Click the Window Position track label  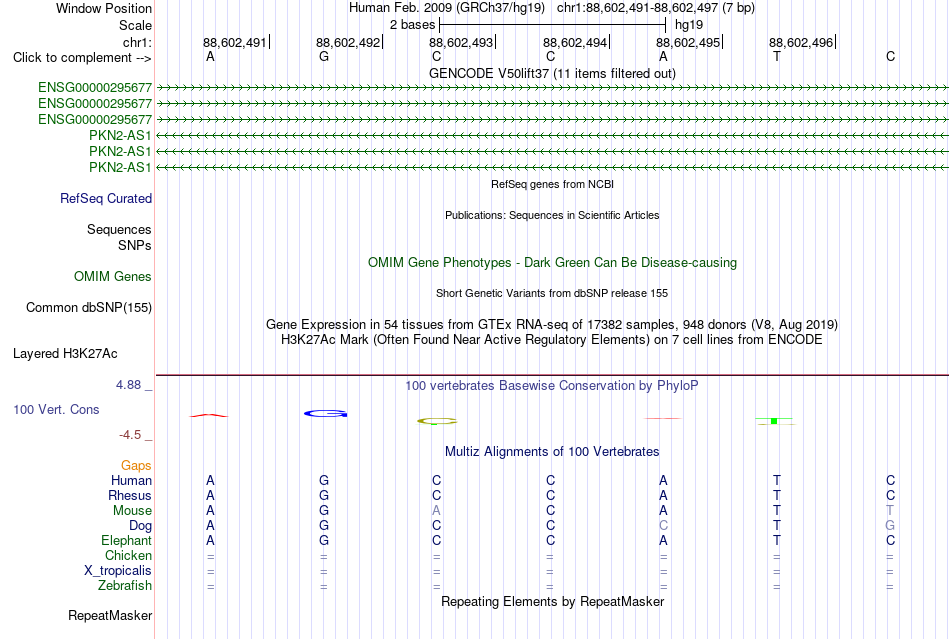(104, 8)
